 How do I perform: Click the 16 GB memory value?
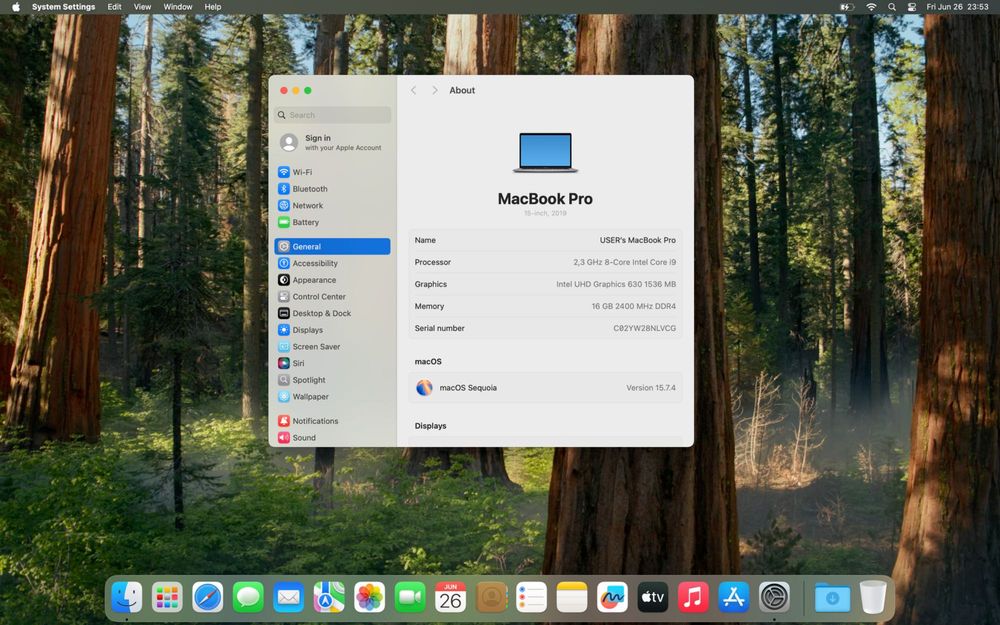coord(633,306)
